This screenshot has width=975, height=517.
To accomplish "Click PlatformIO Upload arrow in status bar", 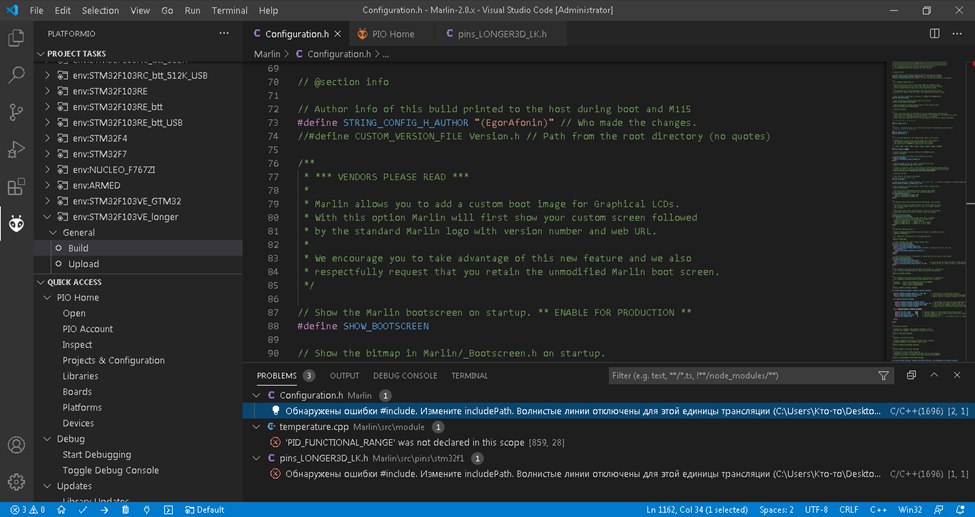I will tap(104, 510).
